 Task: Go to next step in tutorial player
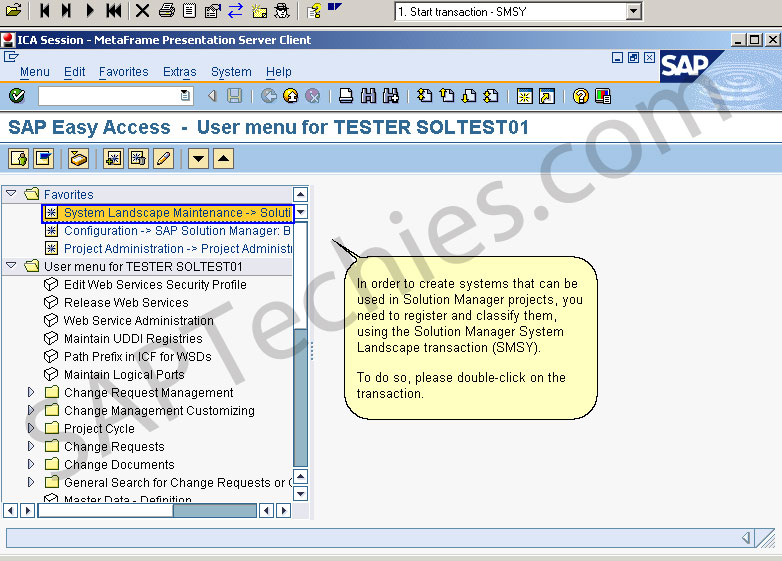[66, 10]
